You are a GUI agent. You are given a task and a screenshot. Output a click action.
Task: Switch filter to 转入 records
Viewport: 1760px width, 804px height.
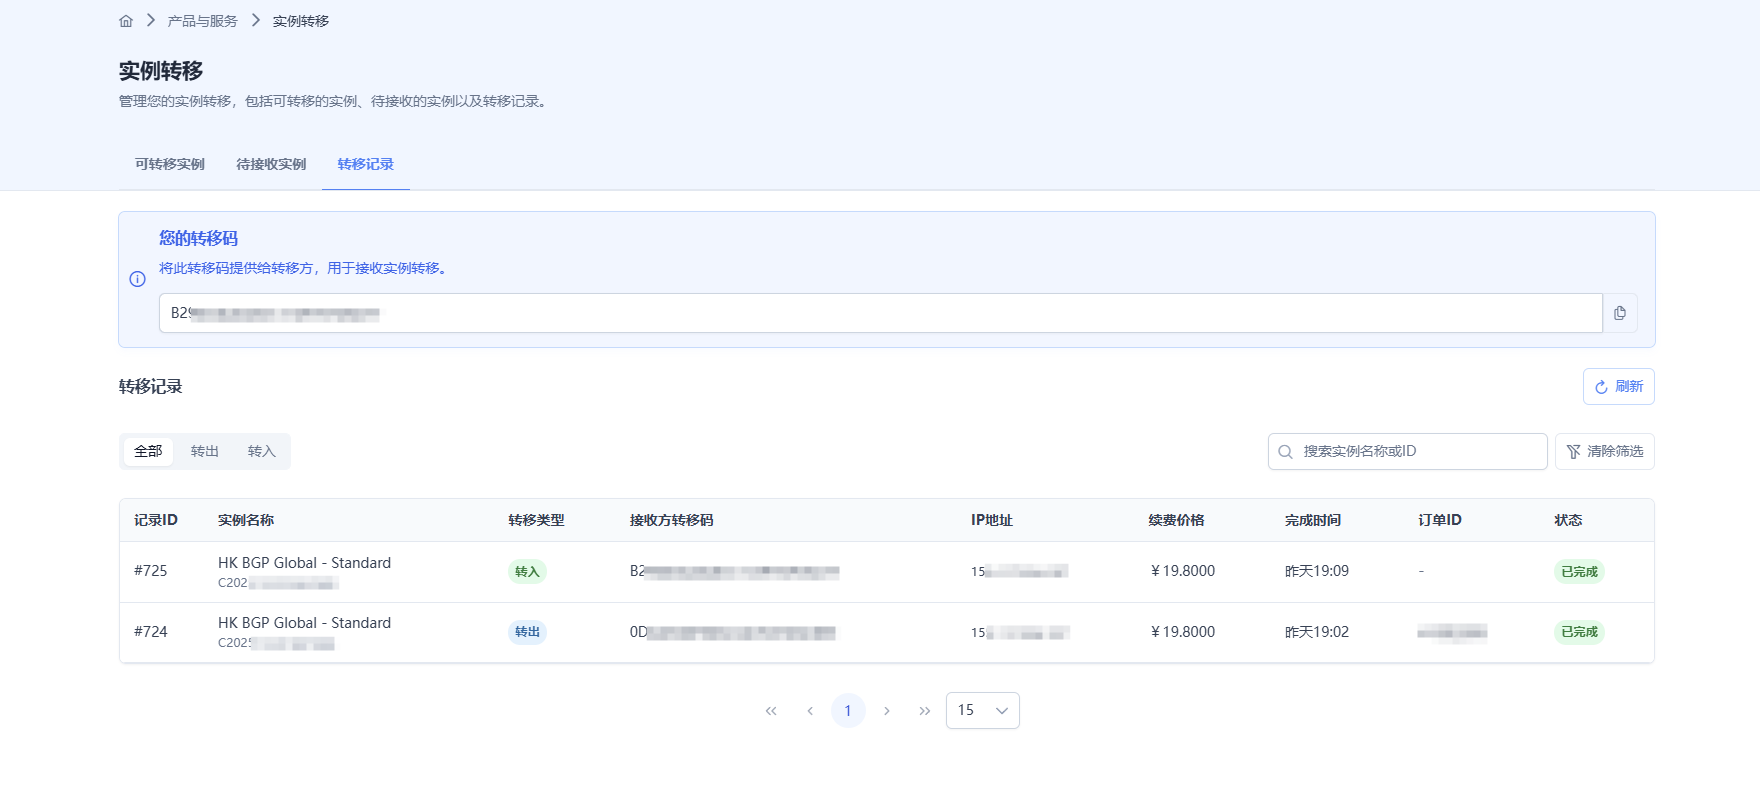(262, 451)
